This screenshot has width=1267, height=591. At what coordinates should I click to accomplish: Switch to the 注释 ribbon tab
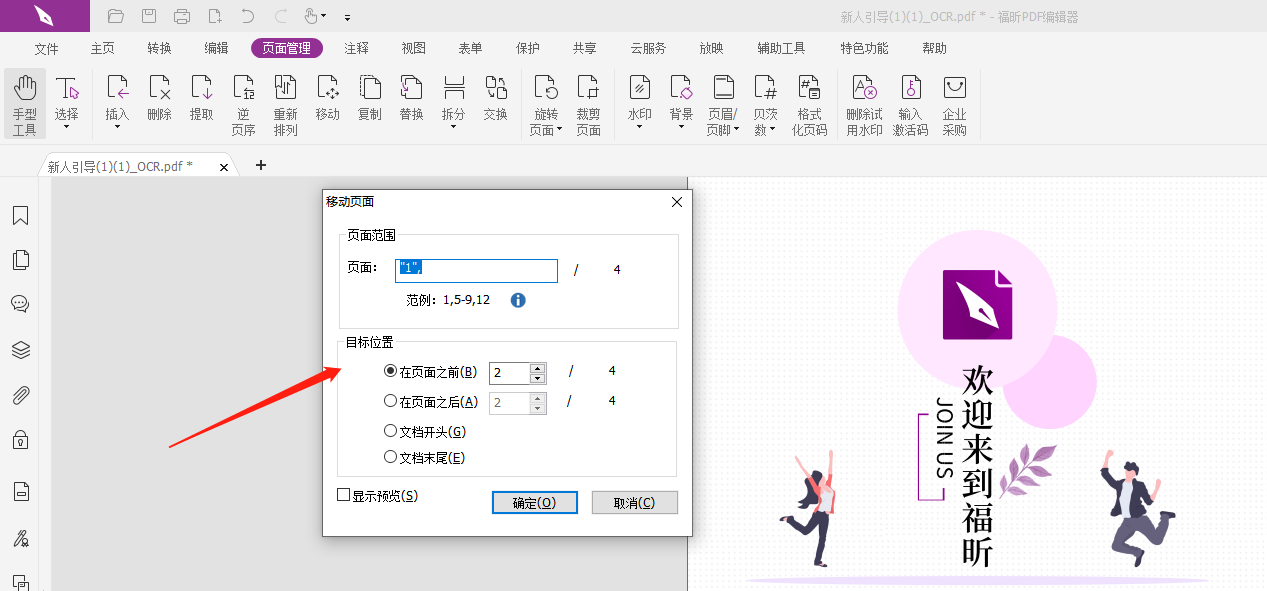(356, 47)
